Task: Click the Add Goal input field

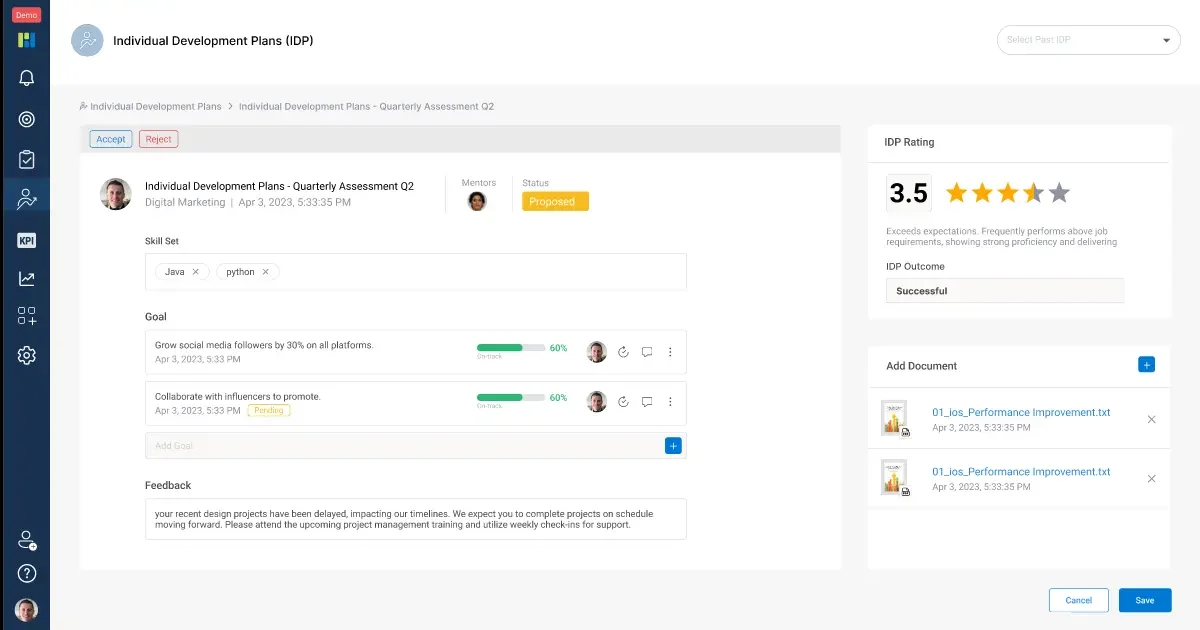Action: click(x=400, y=445)
